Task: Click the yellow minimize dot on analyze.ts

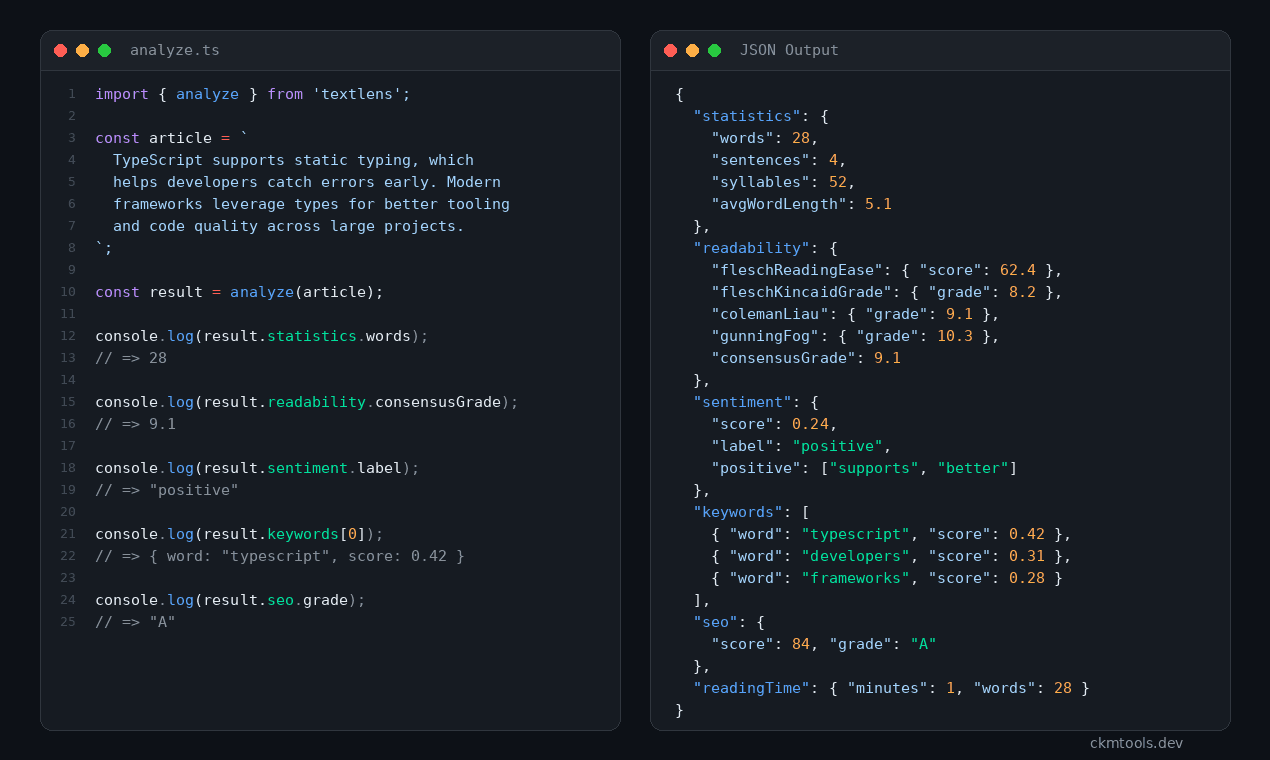Action: pyautogui.click(x=82, y=50)
